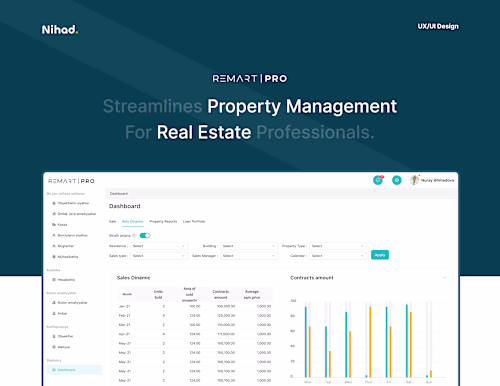Image resolution: width=500 pixels, height=386 pixels.
Task: Click the Əmlak üzrə əməliyyatlar sidebar icon
Action: [54, 214]
